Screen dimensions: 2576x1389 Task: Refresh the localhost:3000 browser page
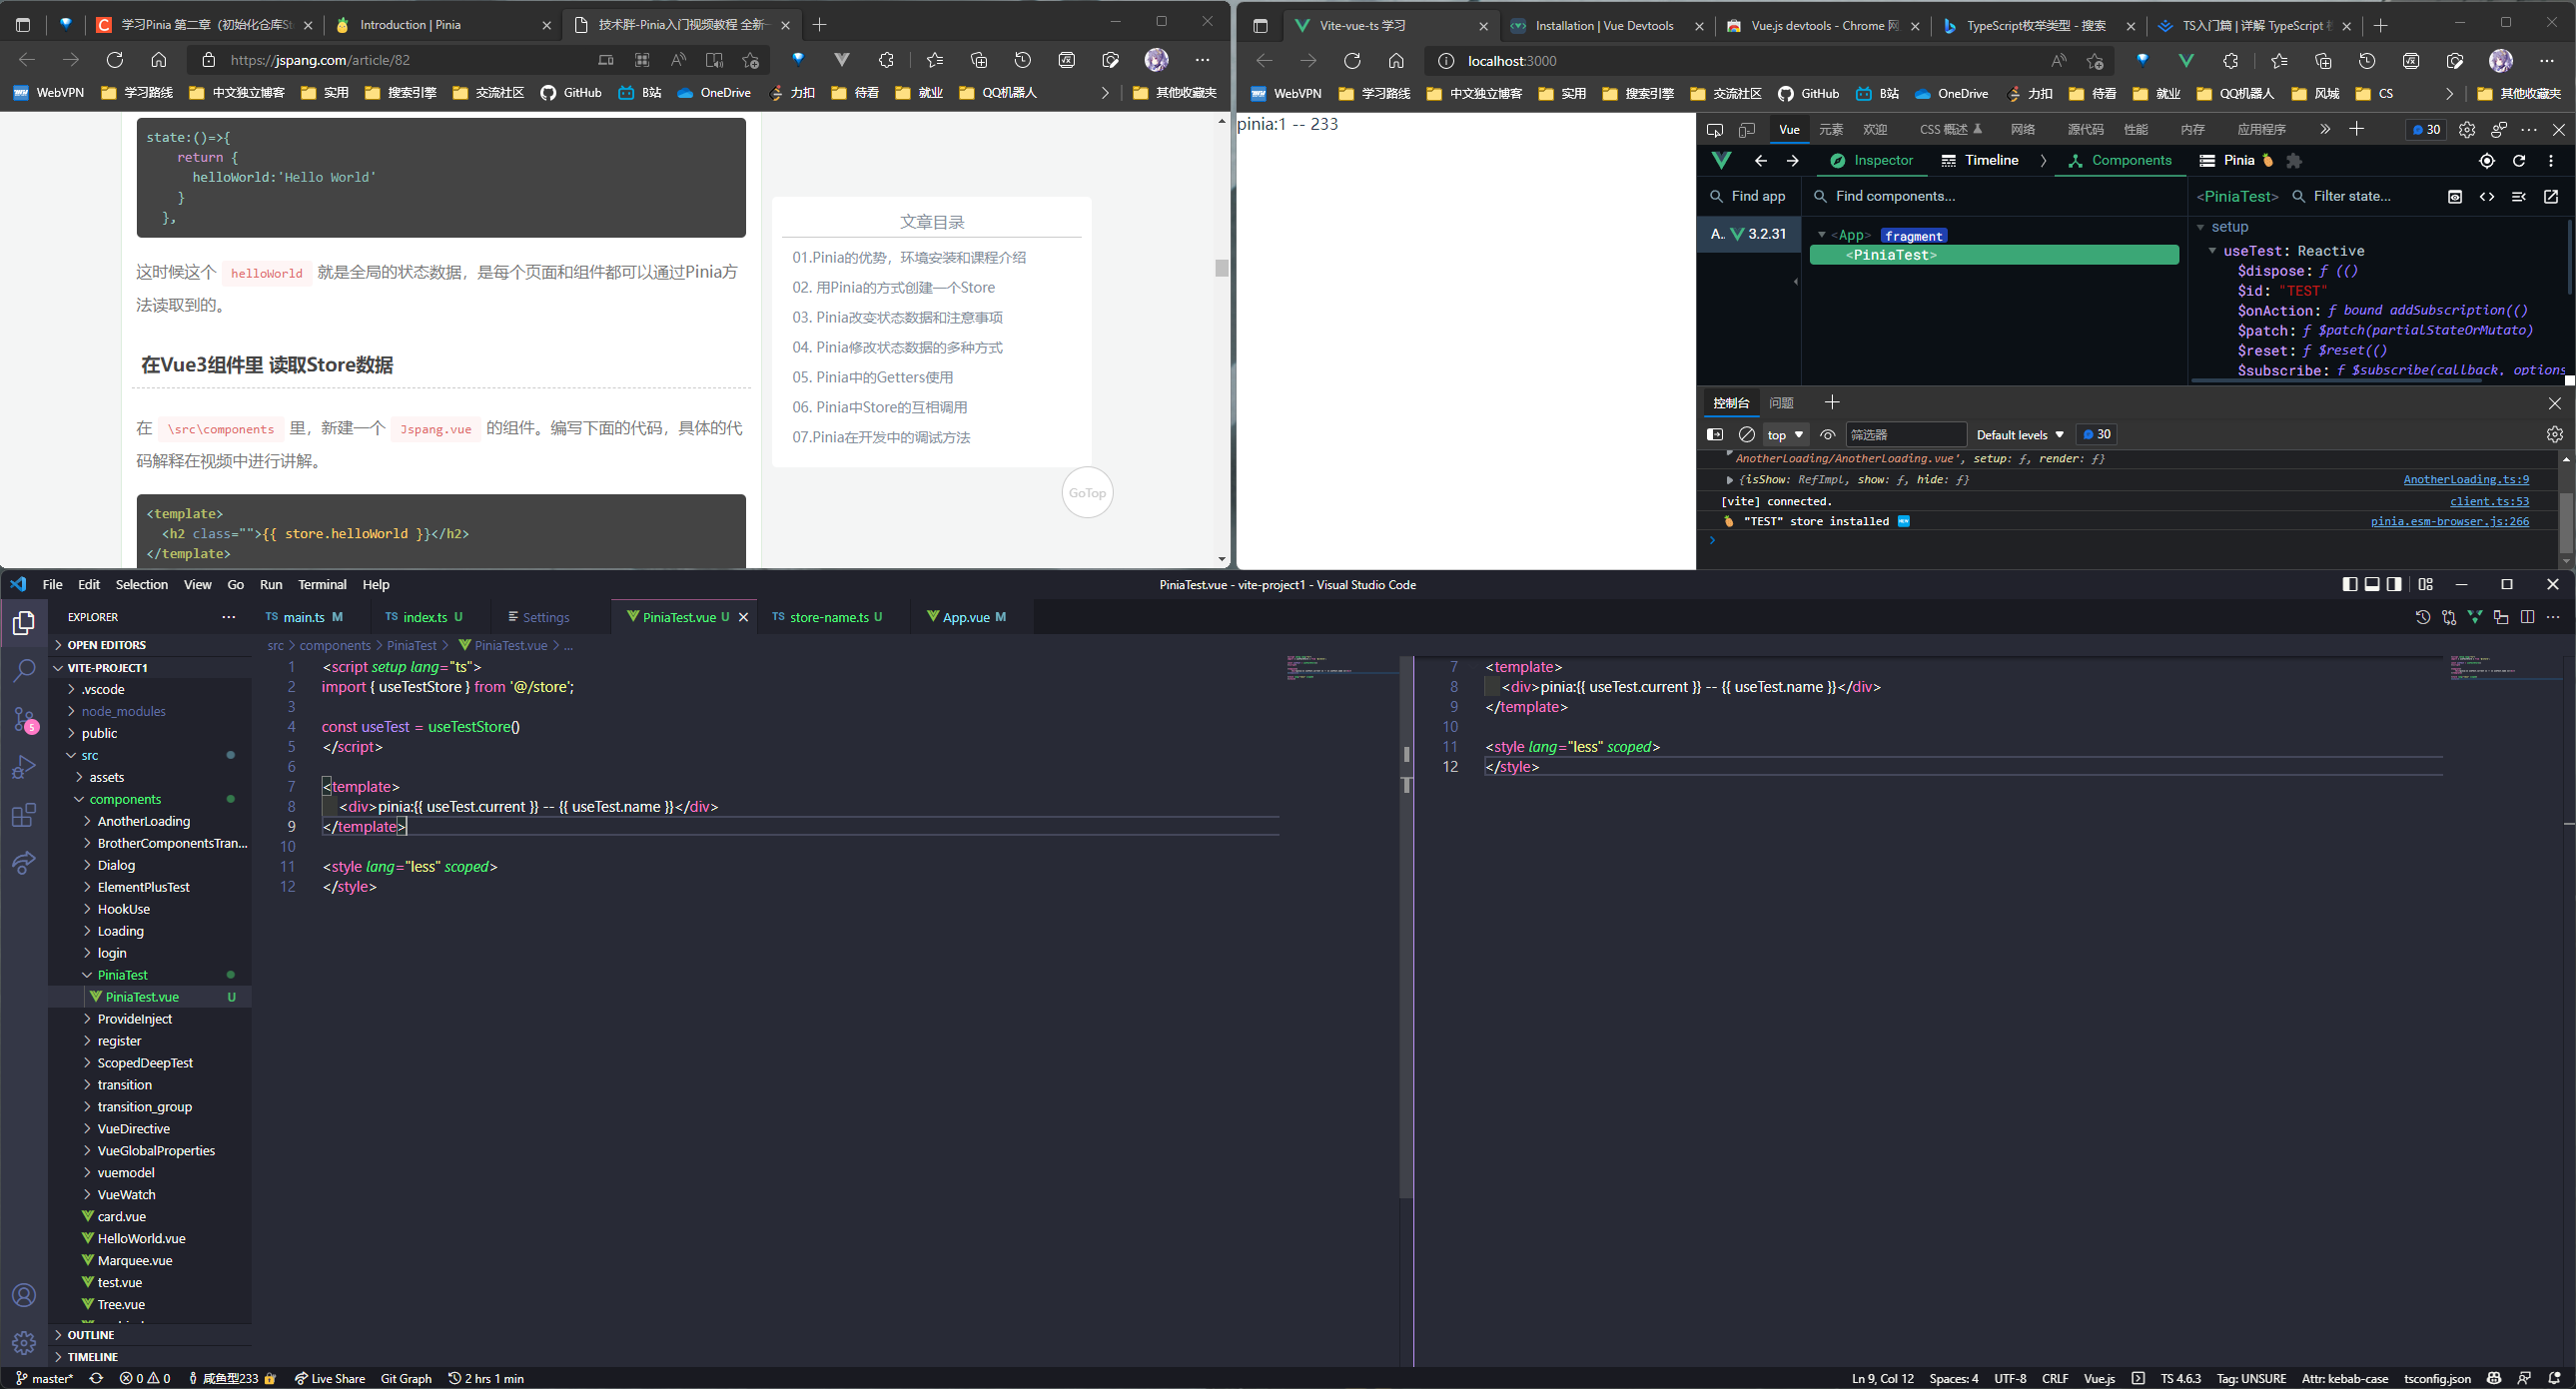pyautogui.click(x=1352, y=60)
